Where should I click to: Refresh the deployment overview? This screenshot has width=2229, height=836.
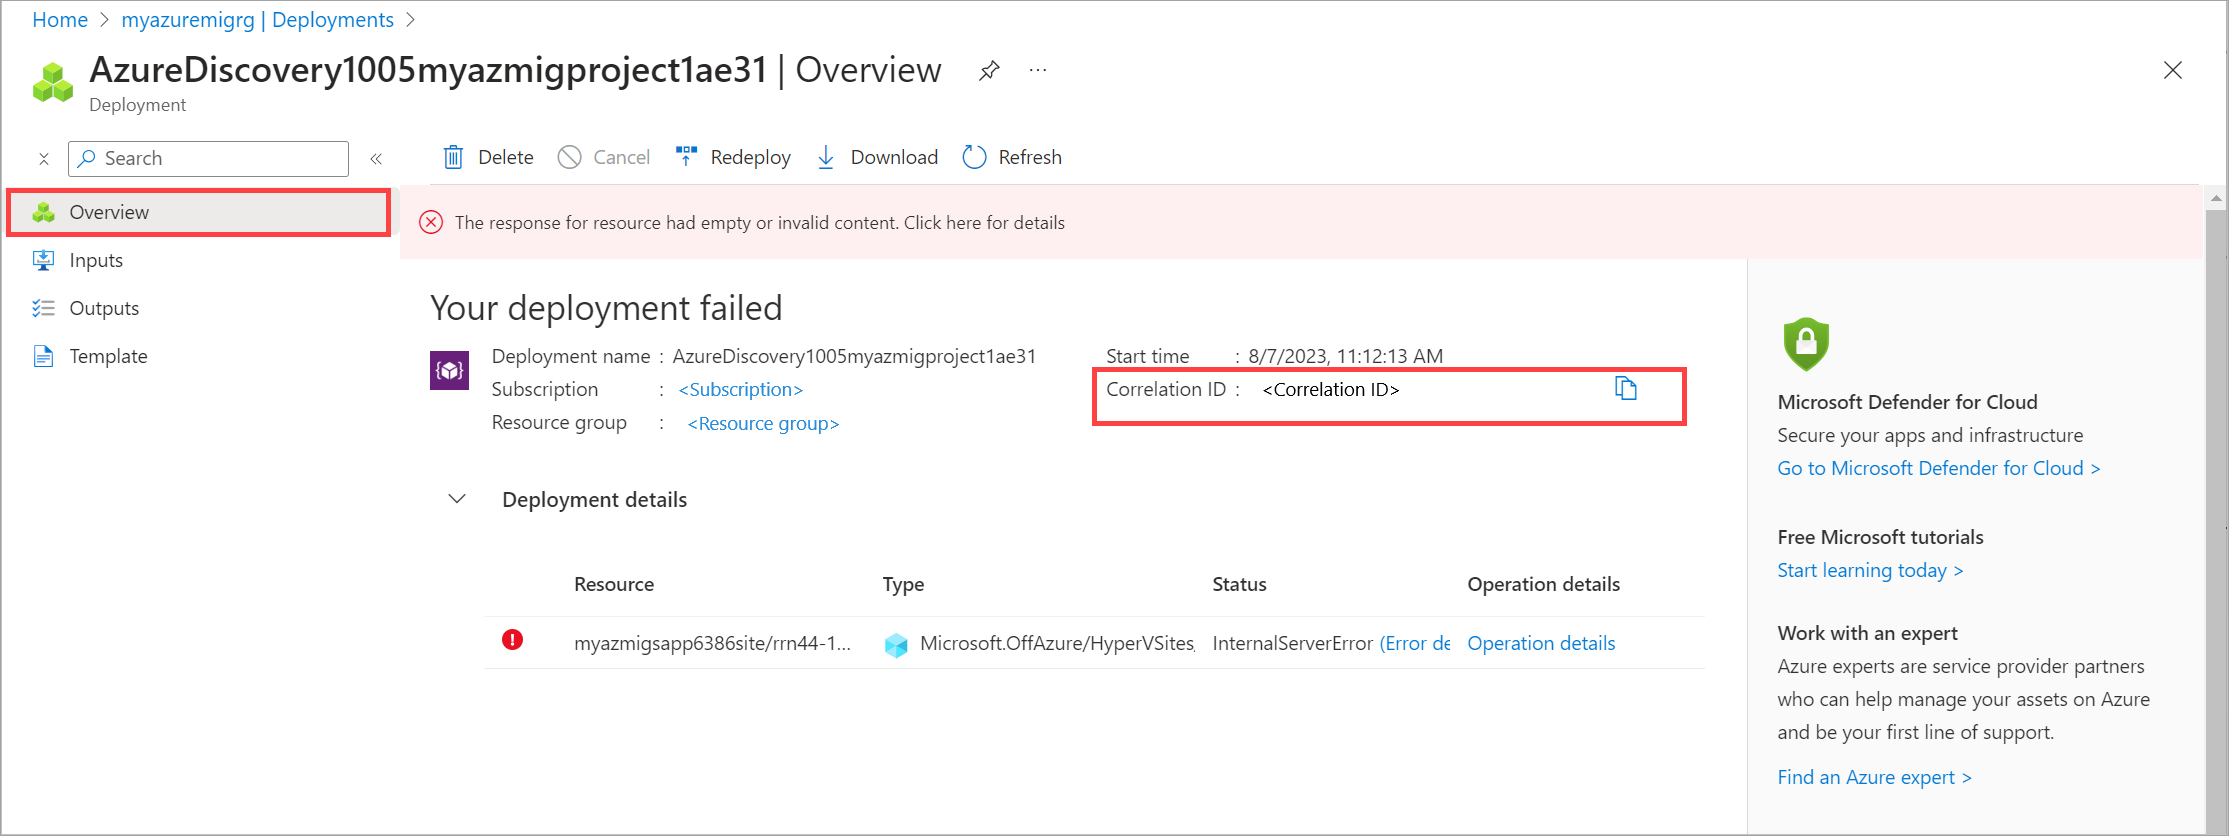pyautogui.click(x=973, y=156)
